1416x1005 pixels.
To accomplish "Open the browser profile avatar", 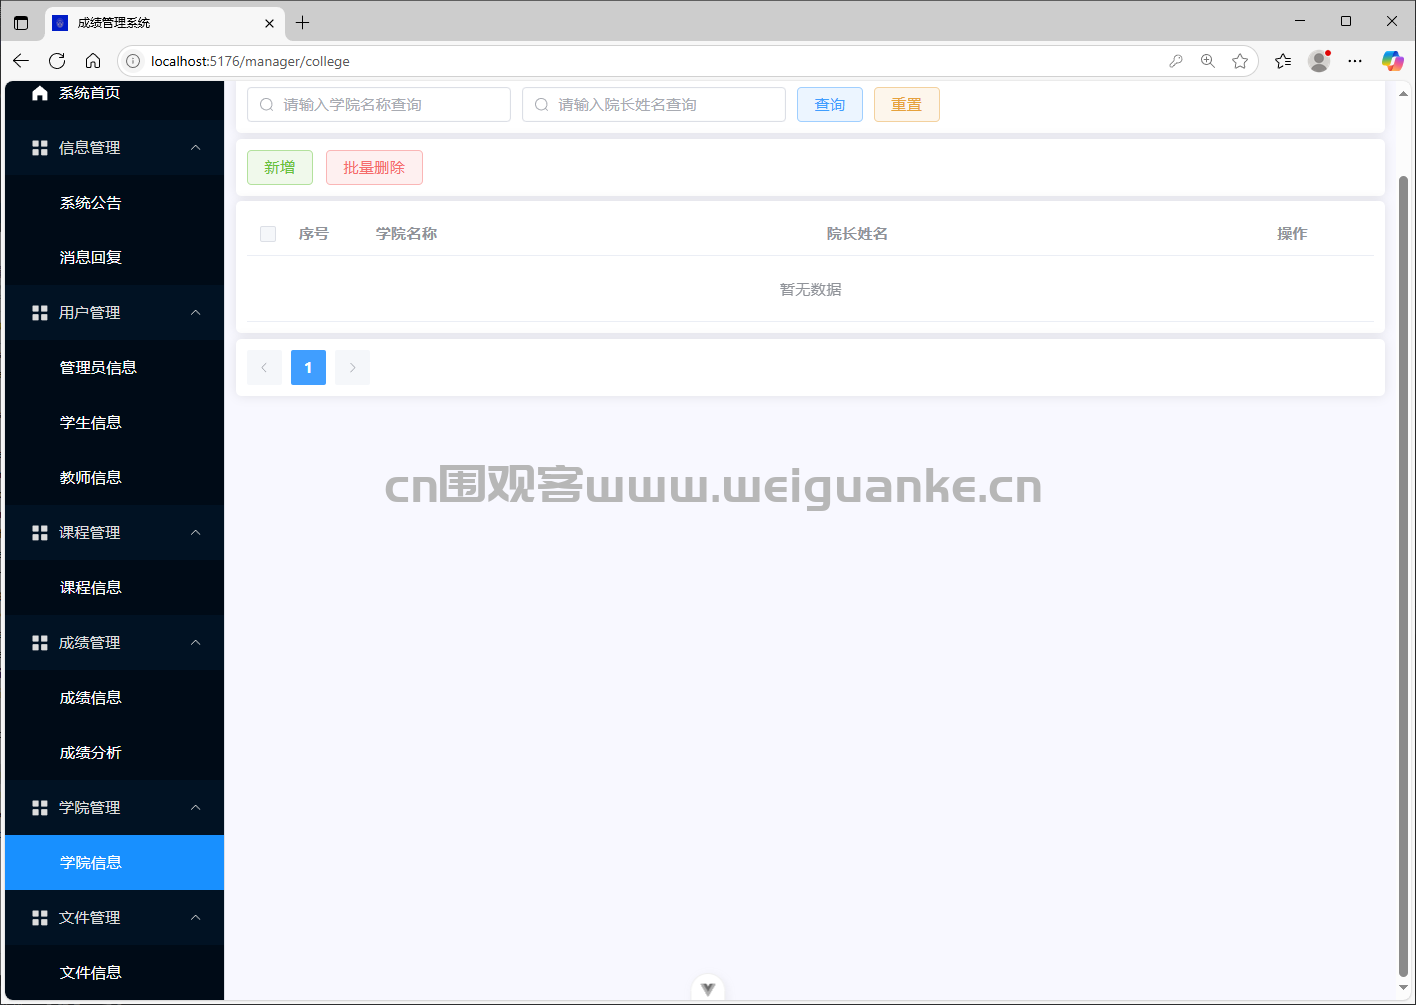I will [1320, 61].
